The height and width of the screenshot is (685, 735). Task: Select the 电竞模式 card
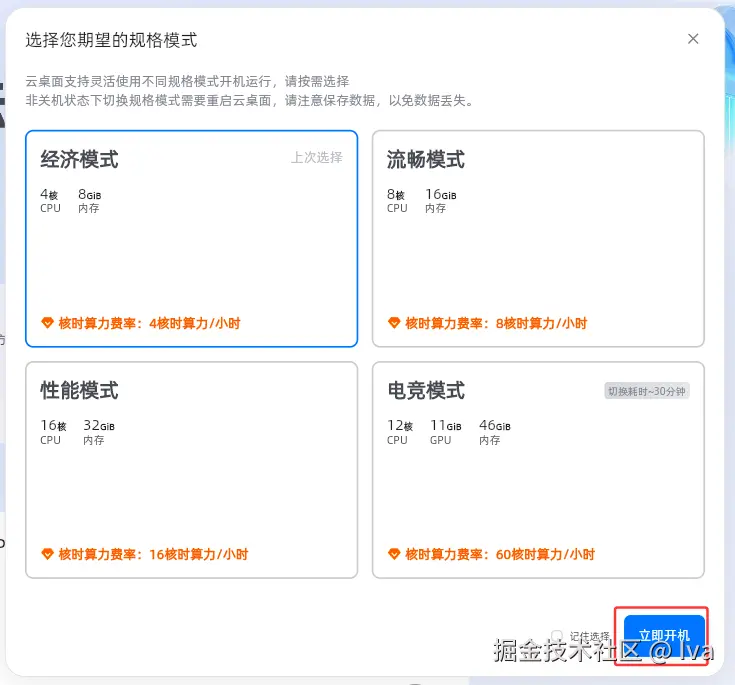[538, 470]
